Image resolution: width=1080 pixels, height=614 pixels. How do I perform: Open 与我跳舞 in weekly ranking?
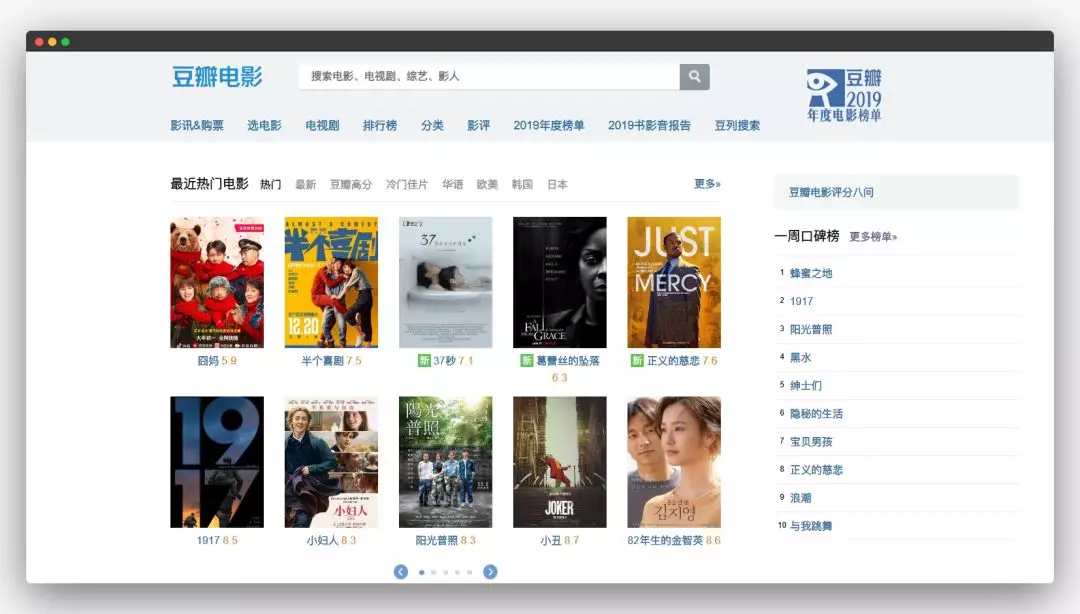pyautogui.click(x=811, y=526)
